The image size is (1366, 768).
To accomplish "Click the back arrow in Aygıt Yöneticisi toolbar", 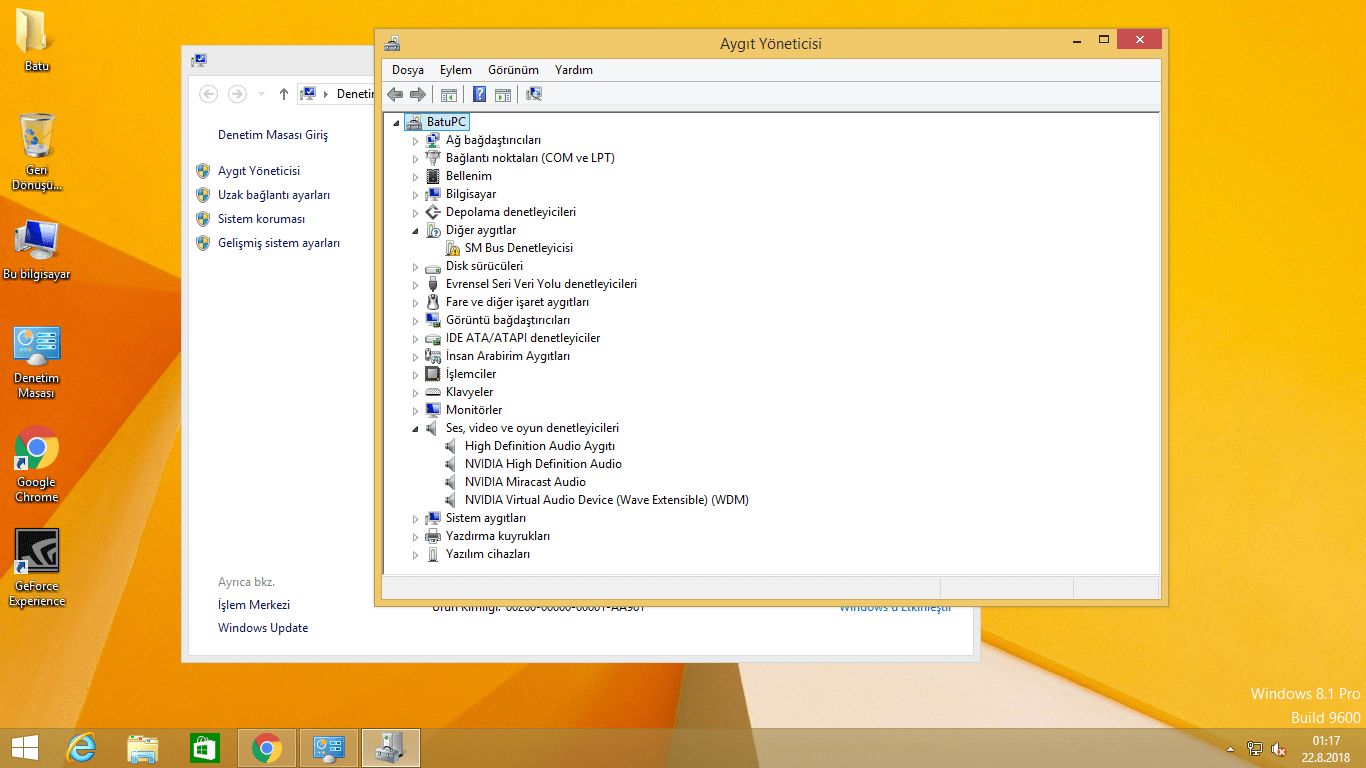I will 395,94.
